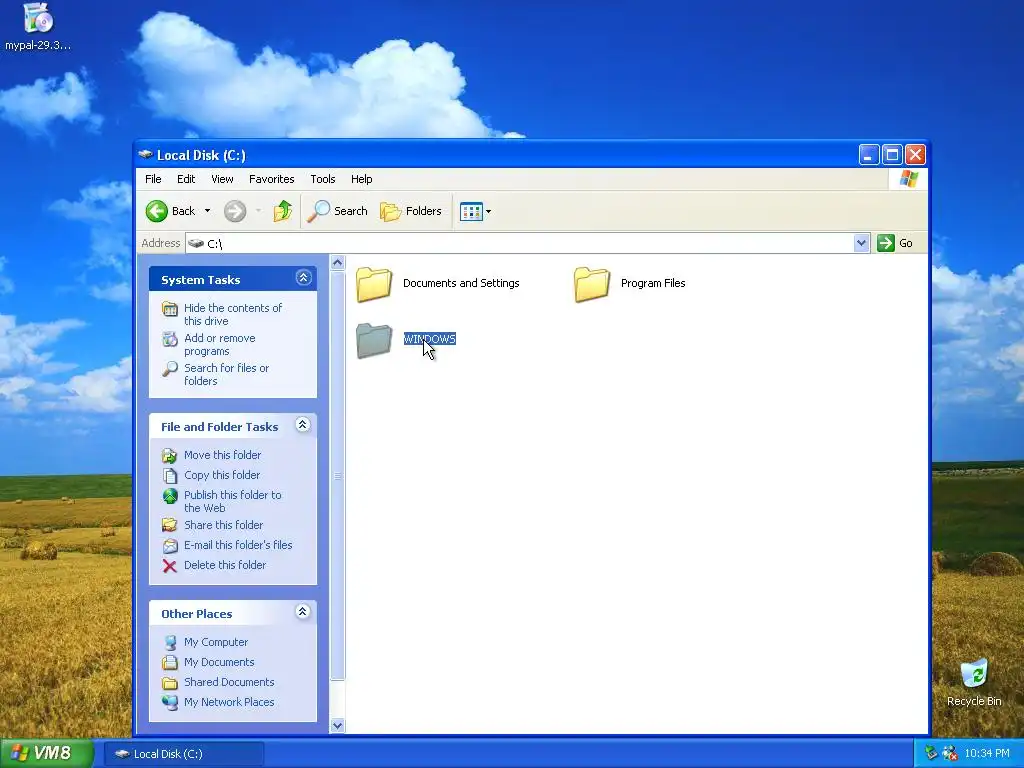Click the My Computer icon in sidebar
Viewport: 1024px width, 768px height.
(x=170, y=643)
